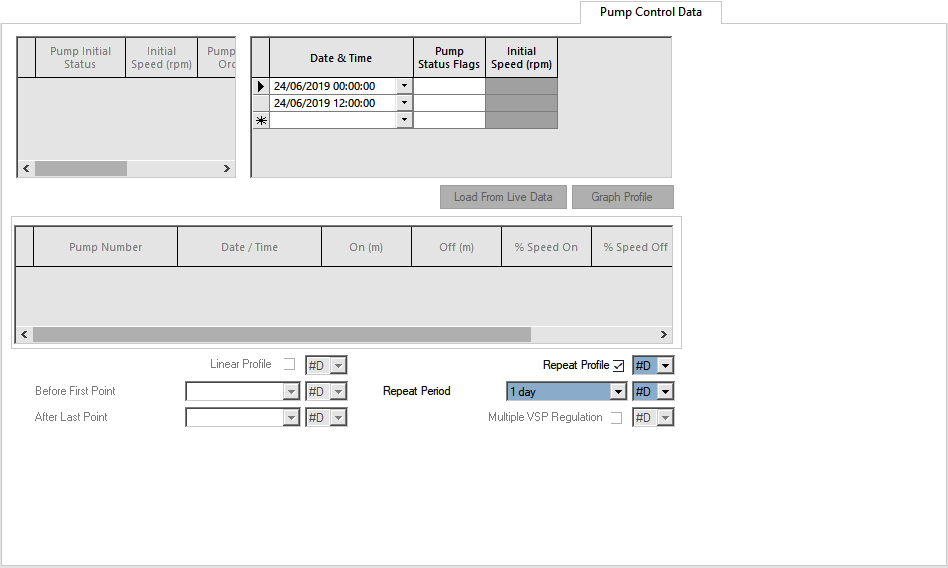This screenshot has width=948, height=568.
Task: Open the #D flag dropdown next to Multiple VSP Regulation
Action: point(665,417)
